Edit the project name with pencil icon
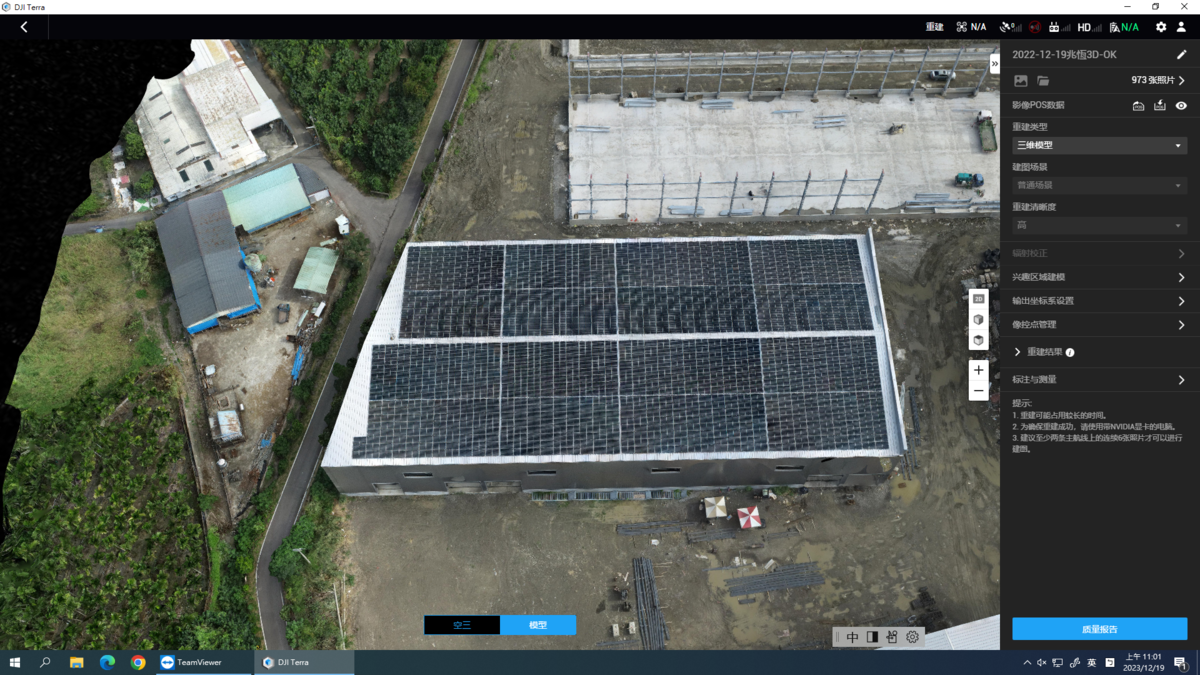 (x=1182, y=55)
